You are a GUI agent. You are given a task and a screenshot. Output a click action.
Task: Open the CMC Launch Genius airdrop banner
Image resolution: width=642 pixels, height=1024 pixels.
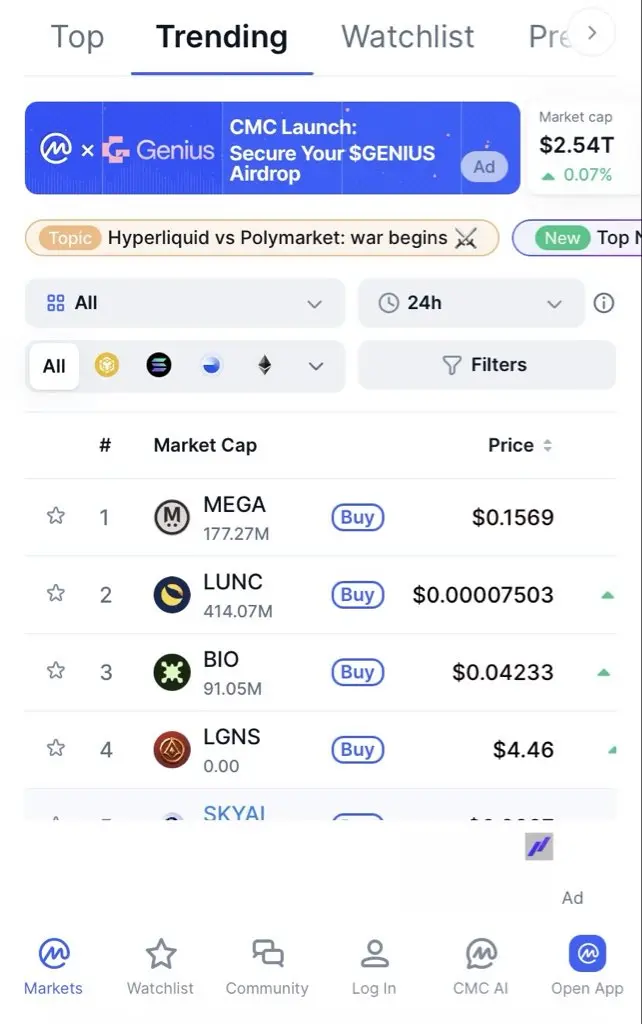pos(272,148)
